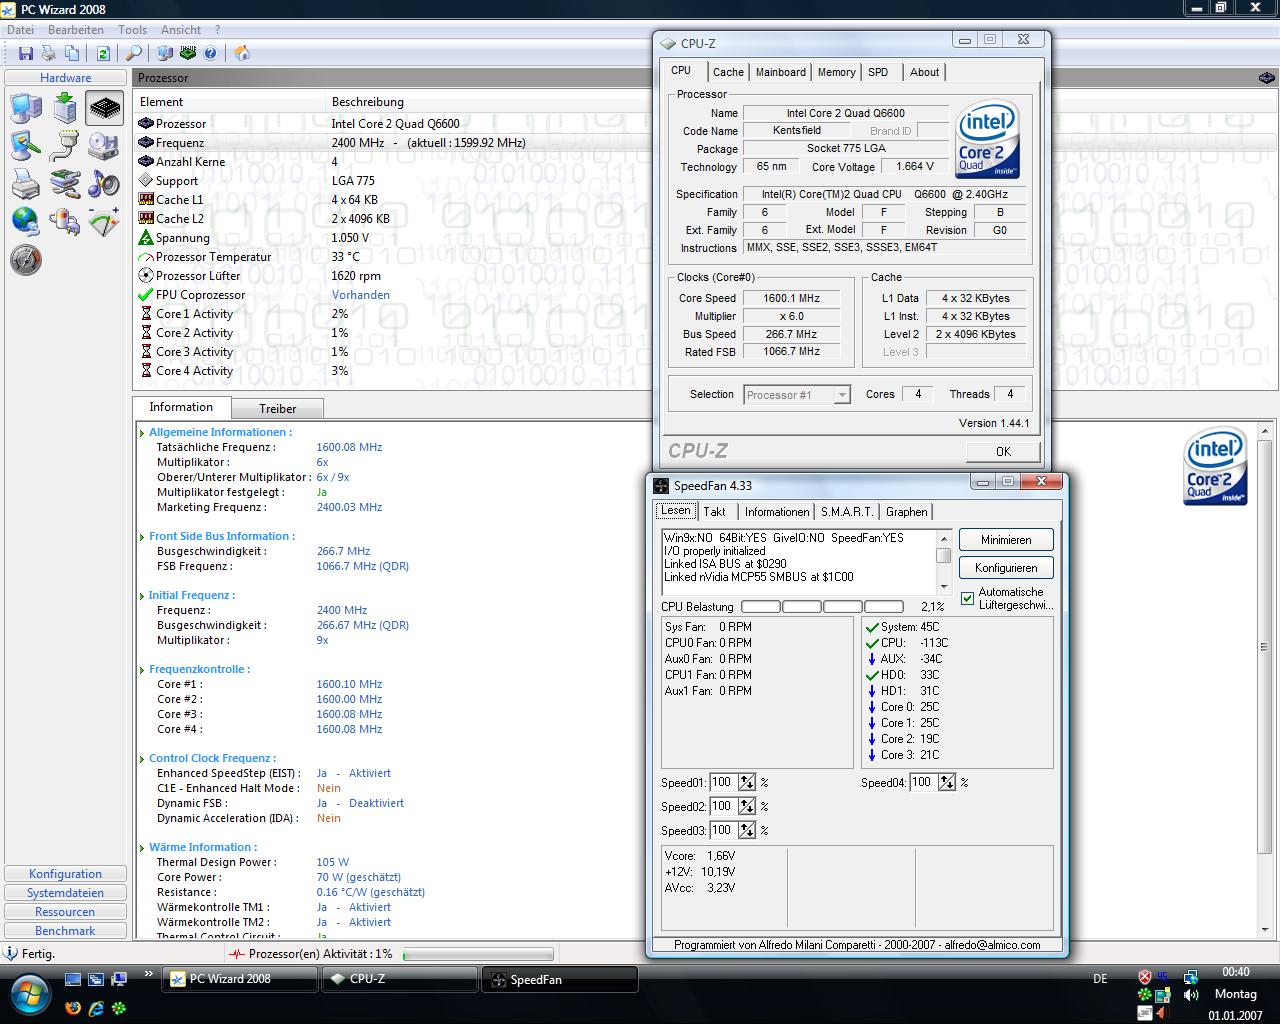Click the Hardware section header button
Viewport: 1280px width, 1024px height.
(65, 78)
